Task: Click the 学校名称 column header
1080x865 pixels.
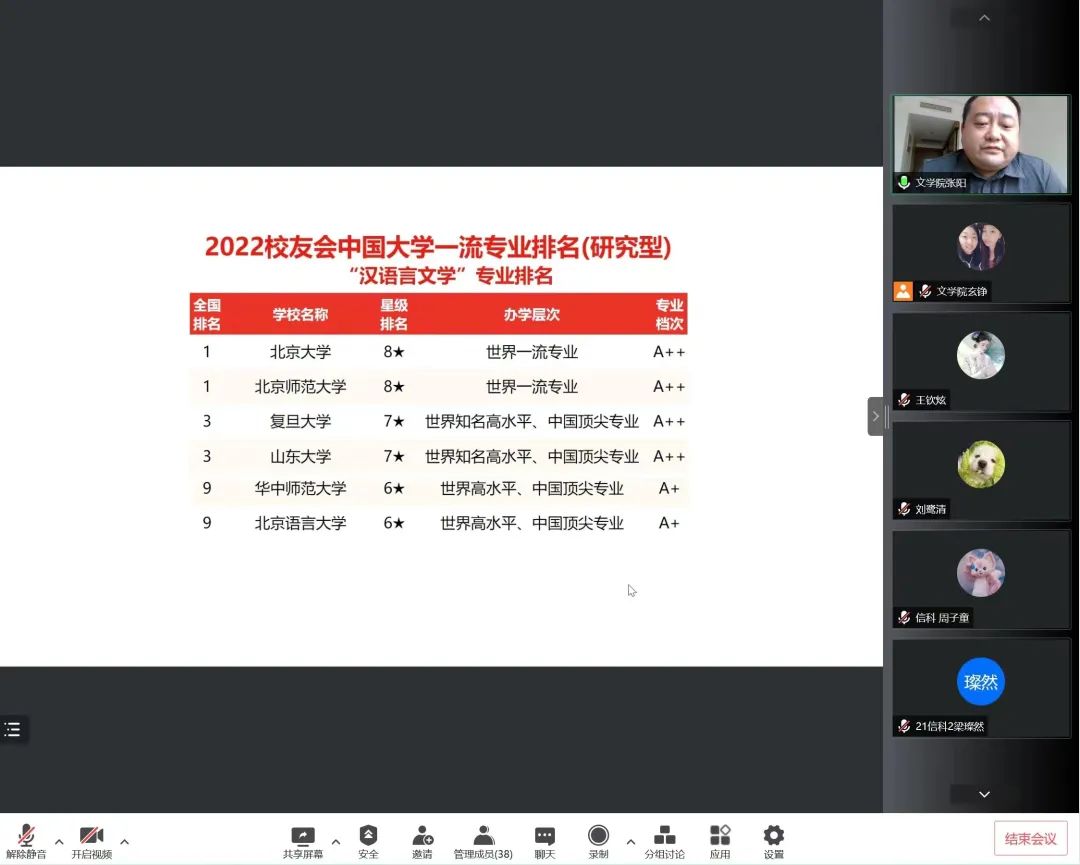Action: point(300,315)
